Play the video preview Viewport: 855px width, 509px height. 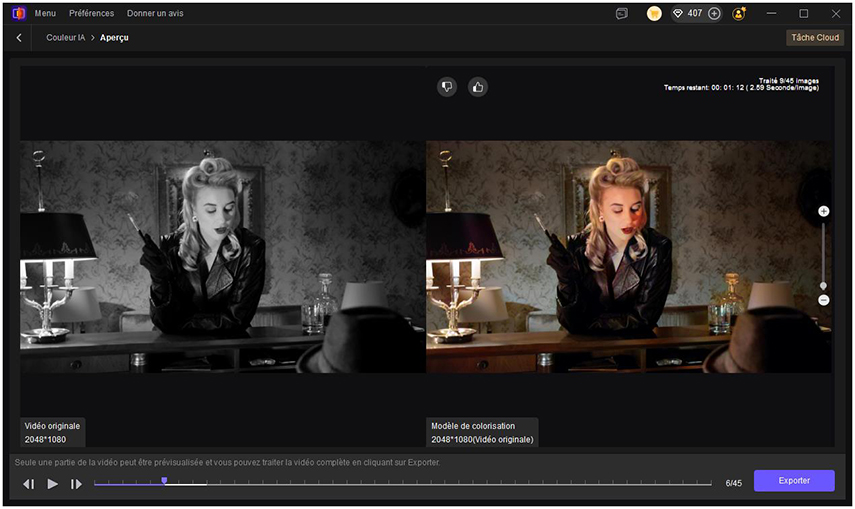53,484
